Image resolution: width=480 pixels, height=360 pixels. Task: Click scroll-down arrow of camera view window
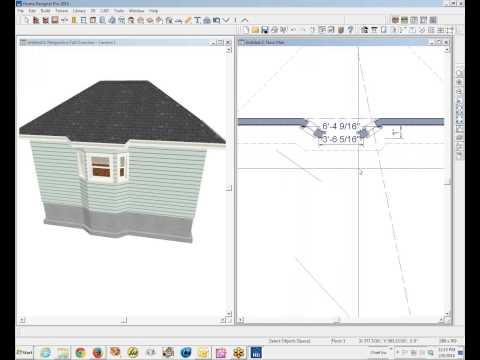229,314
